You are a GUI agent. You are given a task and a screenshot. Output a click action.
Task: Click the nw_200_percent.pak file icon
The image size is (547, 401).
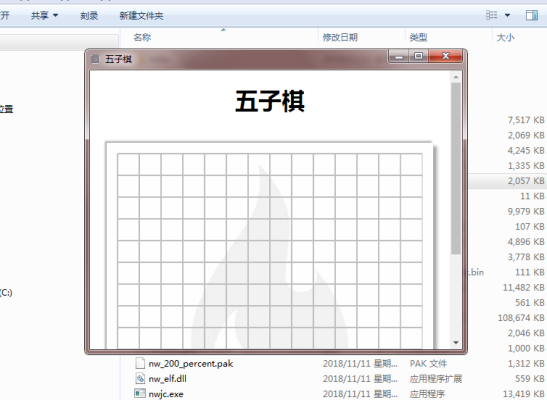[140, 363]
